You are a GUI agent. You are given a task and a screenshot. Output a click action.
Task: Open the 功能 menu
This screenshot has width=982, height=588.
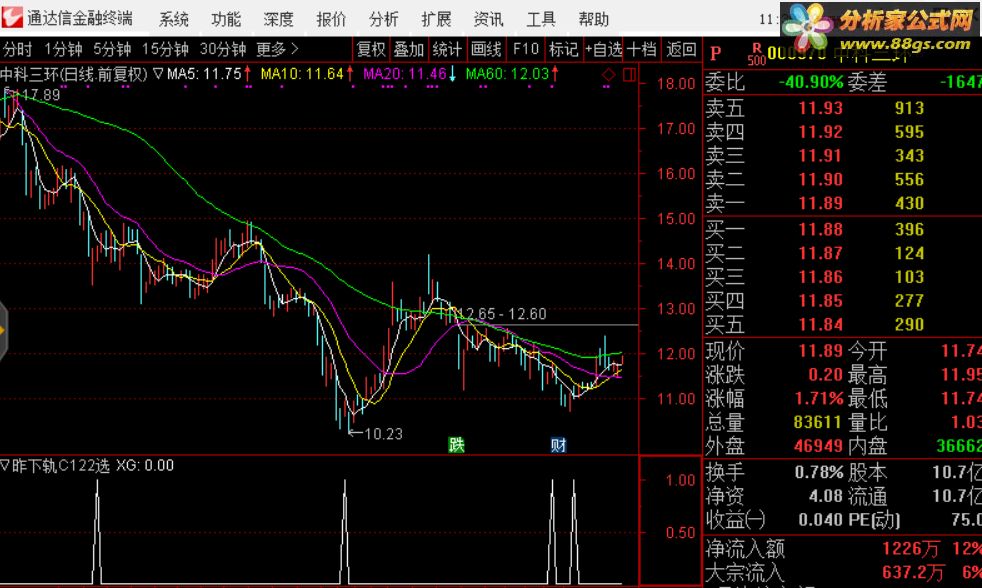pos(226,19)
